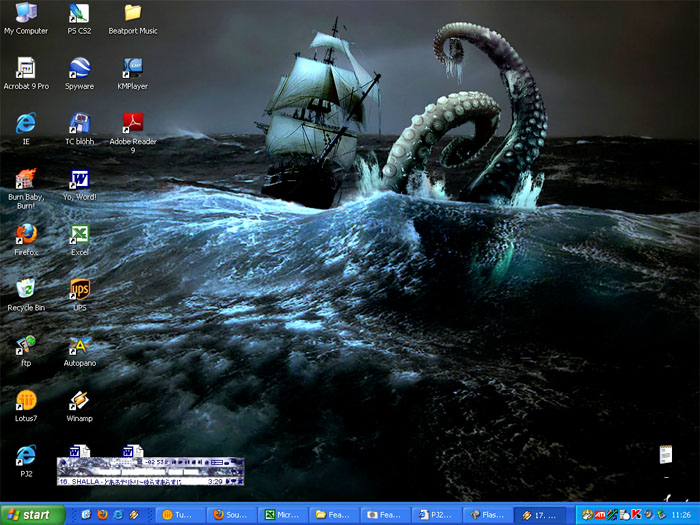Launch Autopano from the desktop

coord(79,346)
